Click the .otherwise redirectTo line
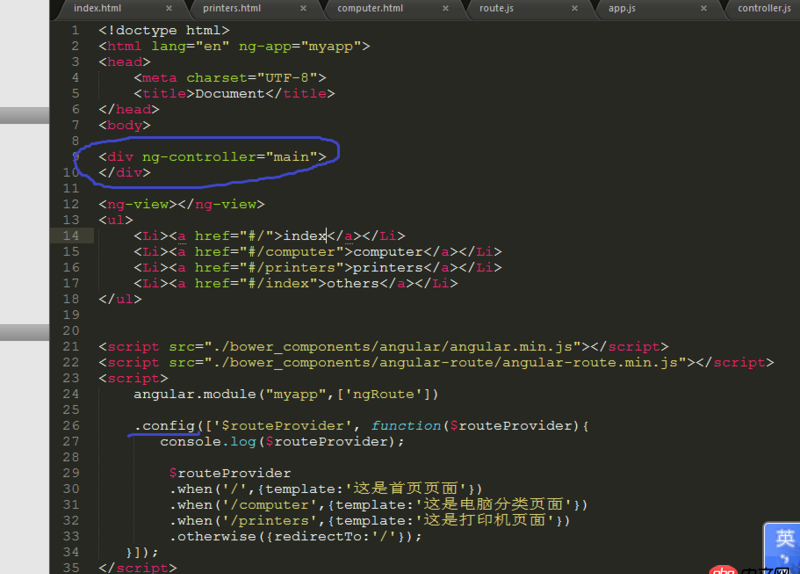 tap(296, 537)
